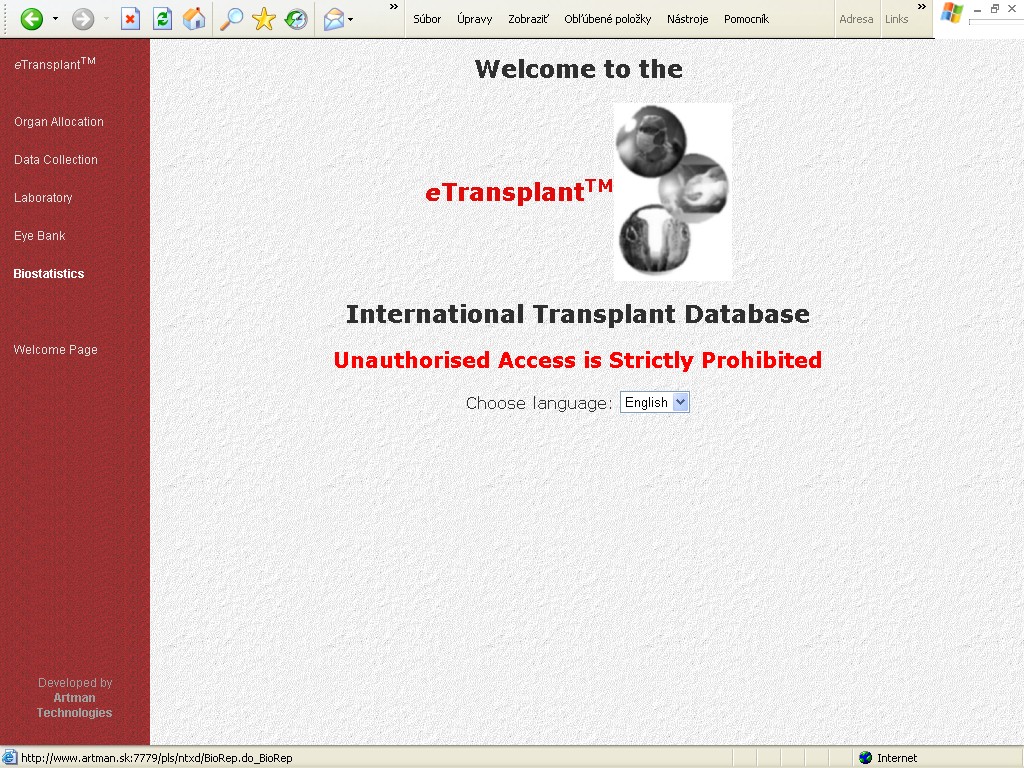Open Search with magnifying glass icon
This screenshot has width=1024, height=768.
coord(231,19)
